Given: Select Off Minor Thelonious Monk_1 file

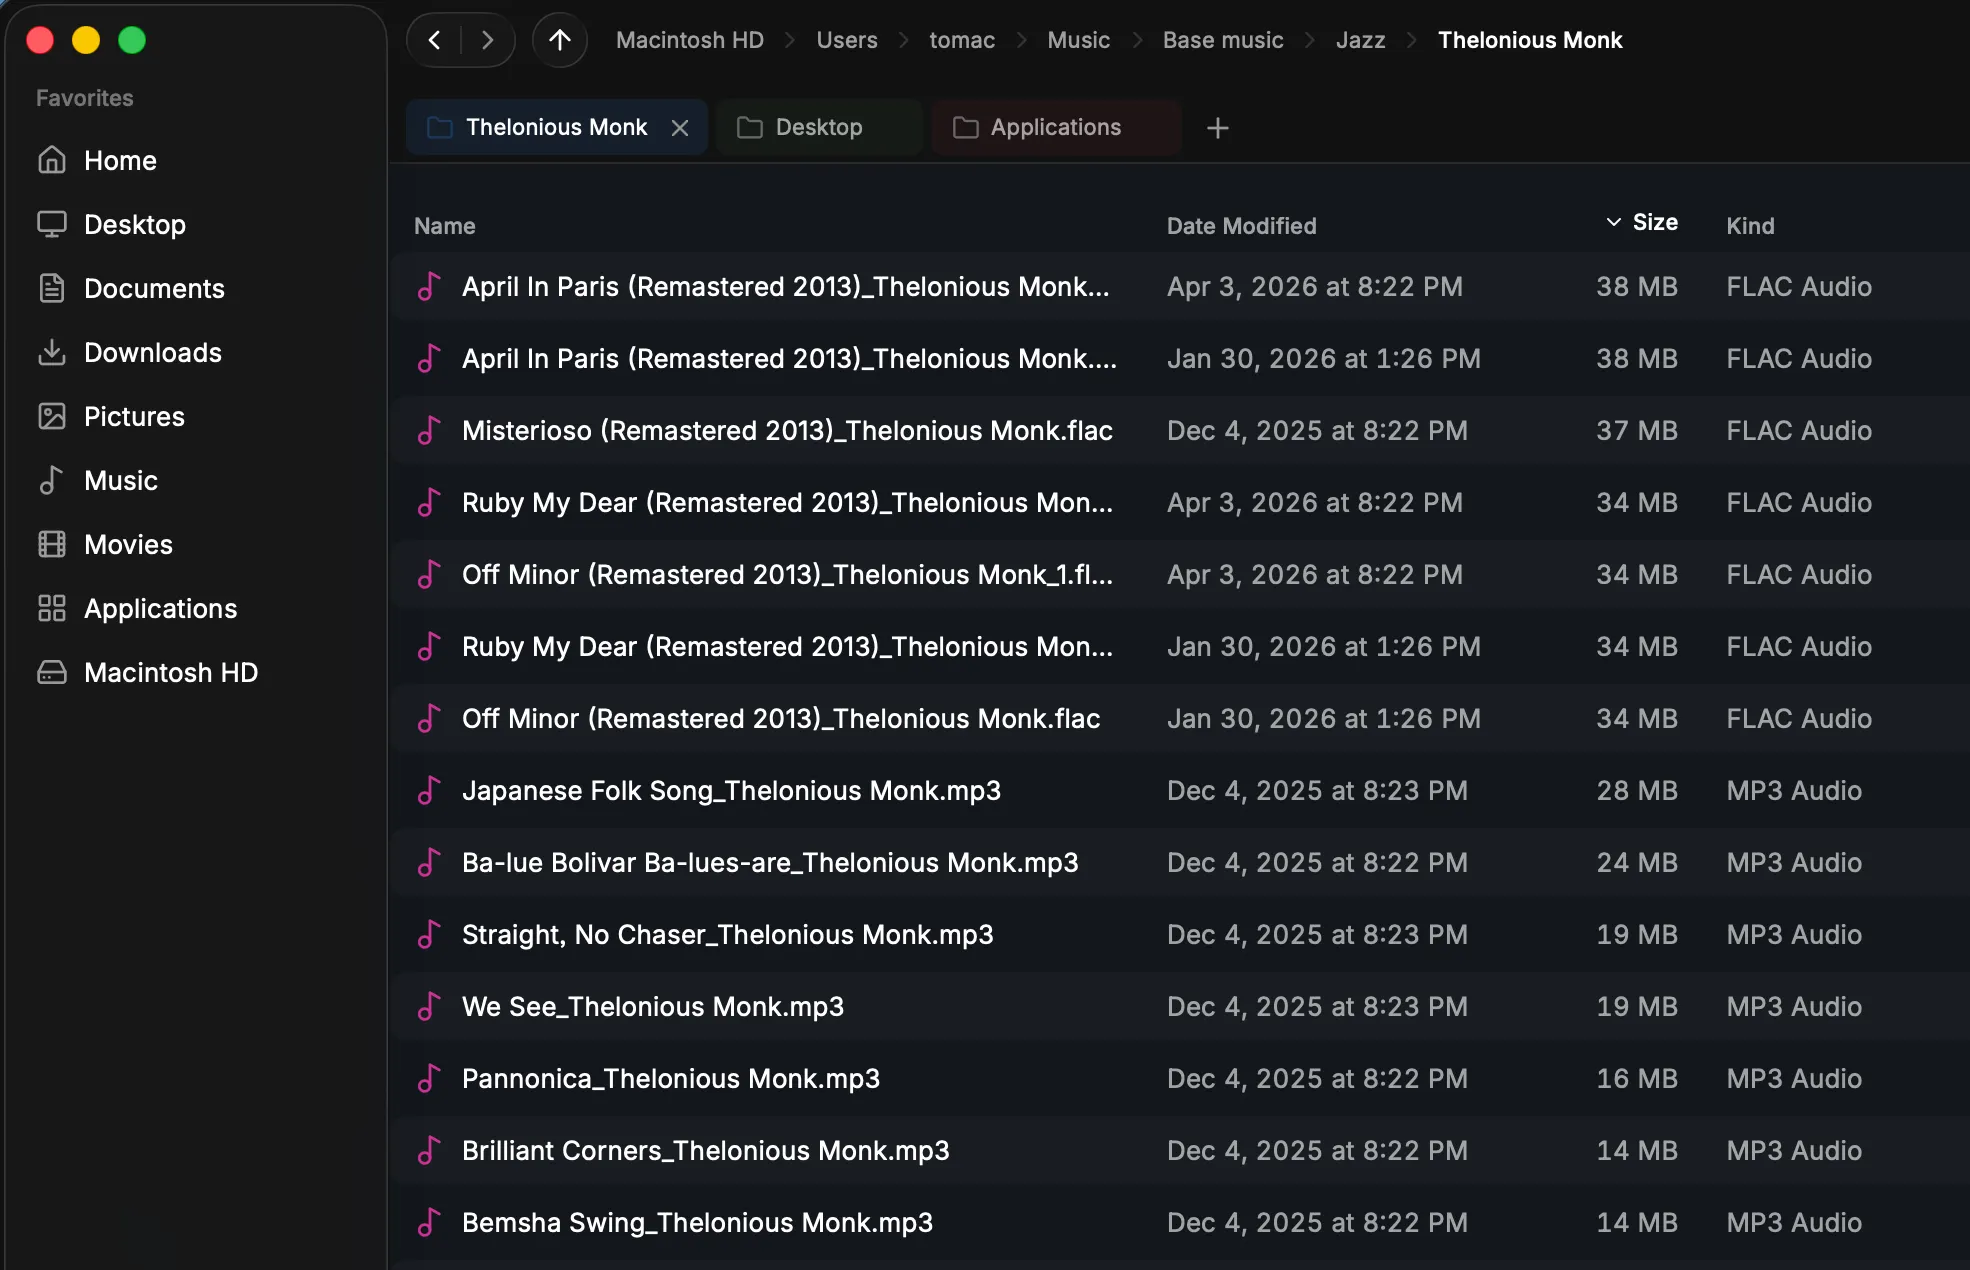Looking at the screenshot, I should tap(1180, 574).
